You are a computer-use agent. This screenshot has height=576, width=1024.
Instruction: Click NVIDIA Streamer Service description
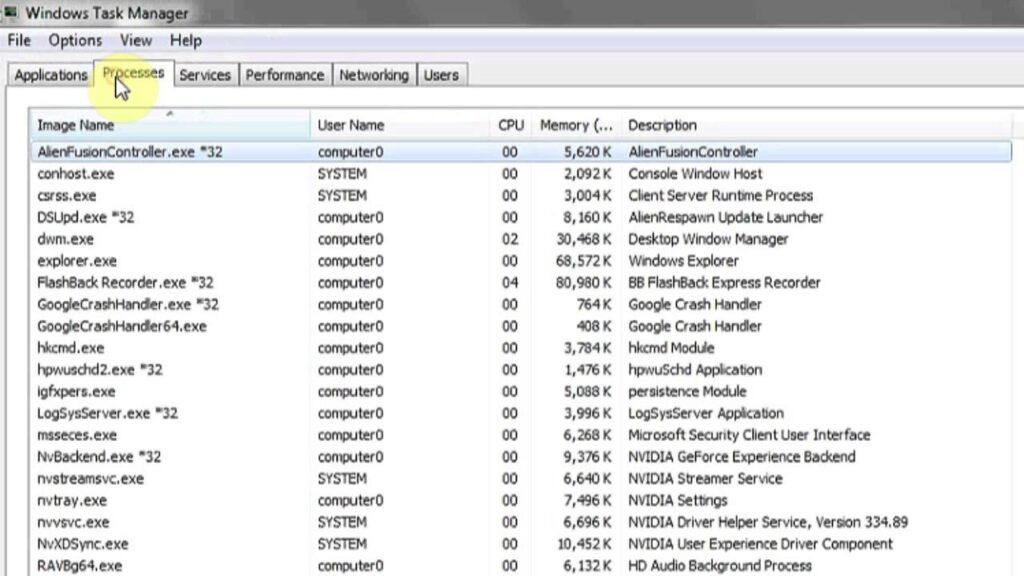coord(705,479)
